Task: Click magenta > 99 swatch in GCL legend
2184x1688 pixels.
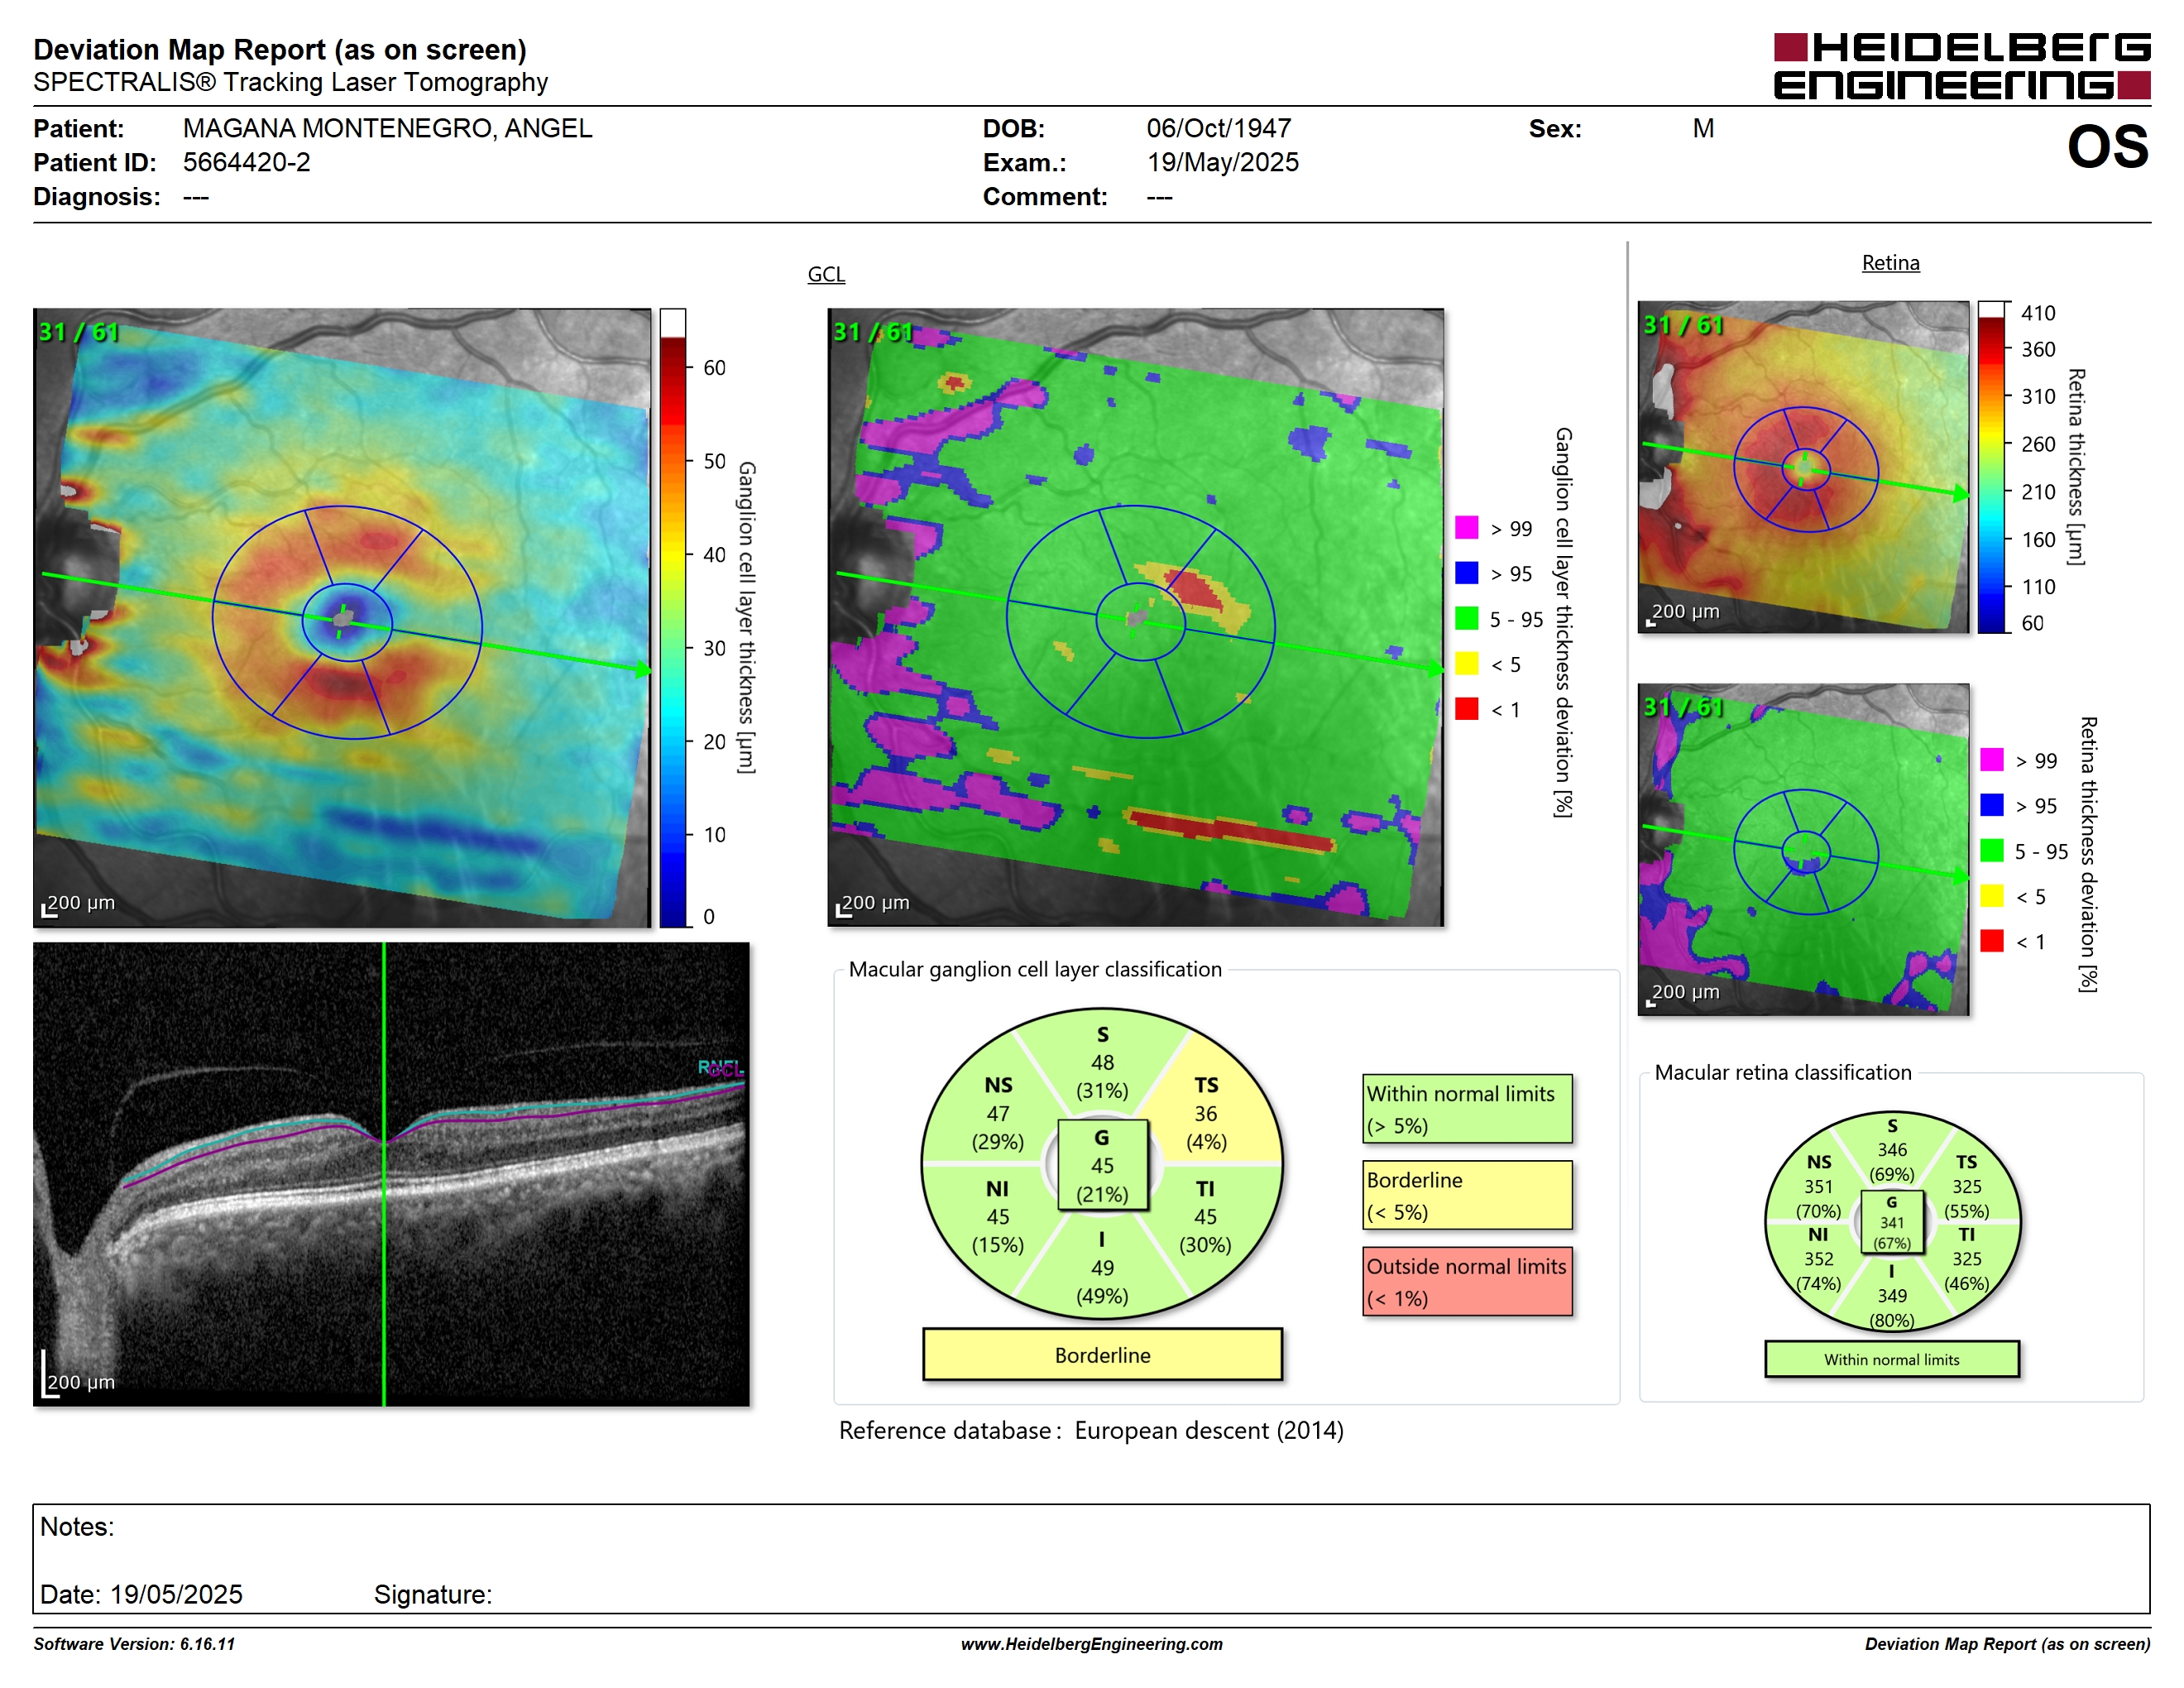Action: (x=1466, y=527)
